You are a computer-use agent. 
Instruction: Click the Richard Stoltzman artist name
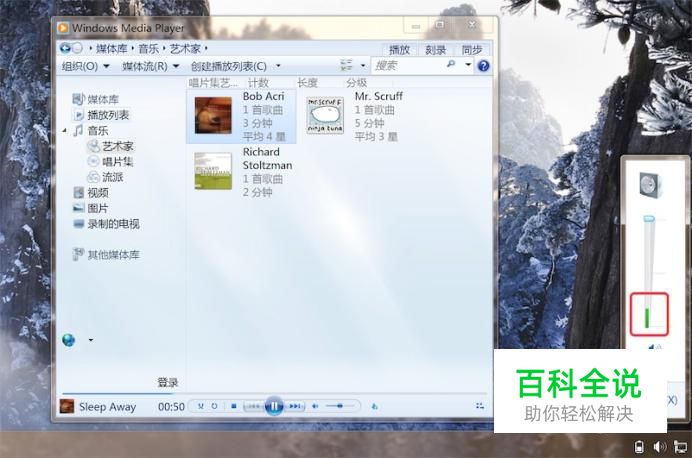coord(267,158)
